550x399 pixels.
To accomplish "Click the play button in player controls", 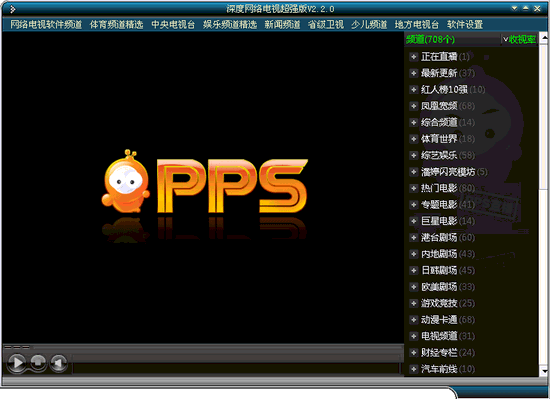I will (16, 362).
